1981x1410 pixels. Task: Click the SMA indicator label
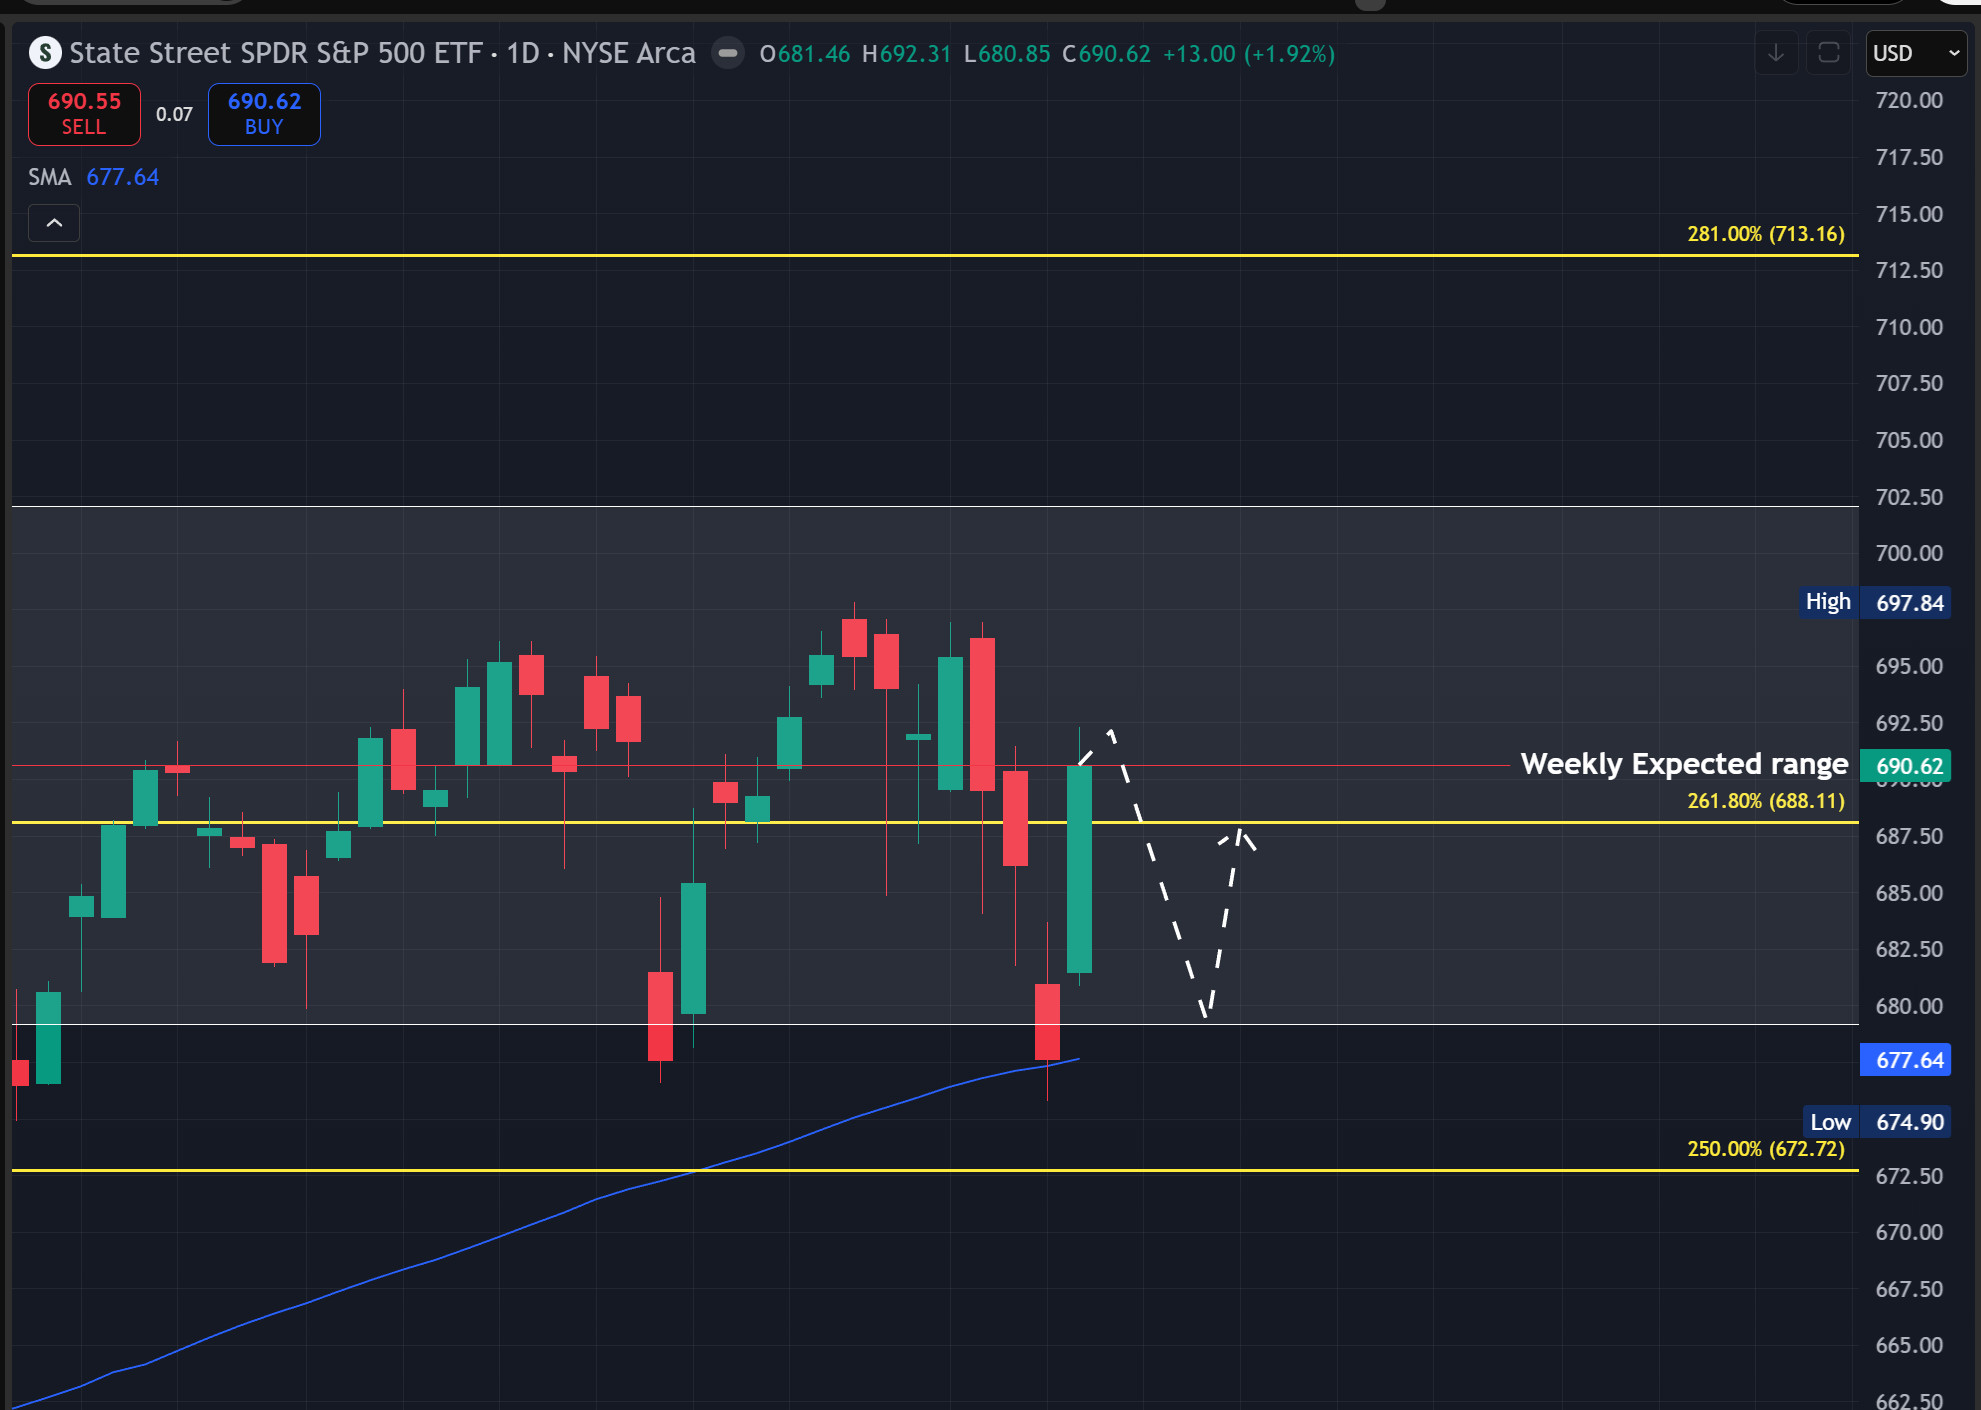point(49,177)
